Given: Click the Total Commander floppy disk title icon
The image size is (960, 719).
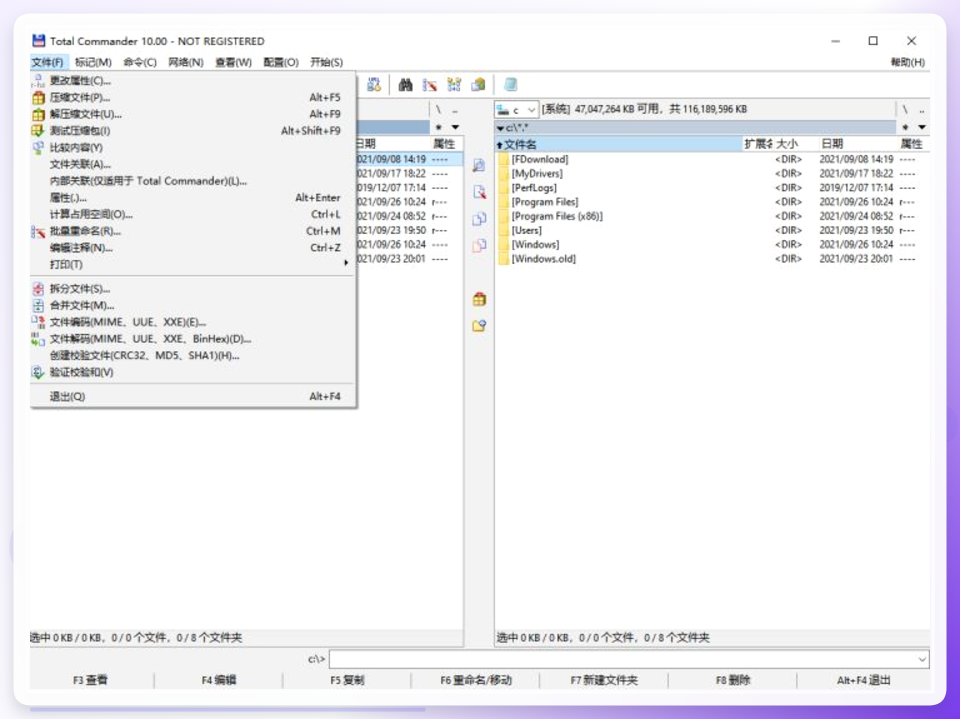Looking at the screenshot, I should coord(39,41).
